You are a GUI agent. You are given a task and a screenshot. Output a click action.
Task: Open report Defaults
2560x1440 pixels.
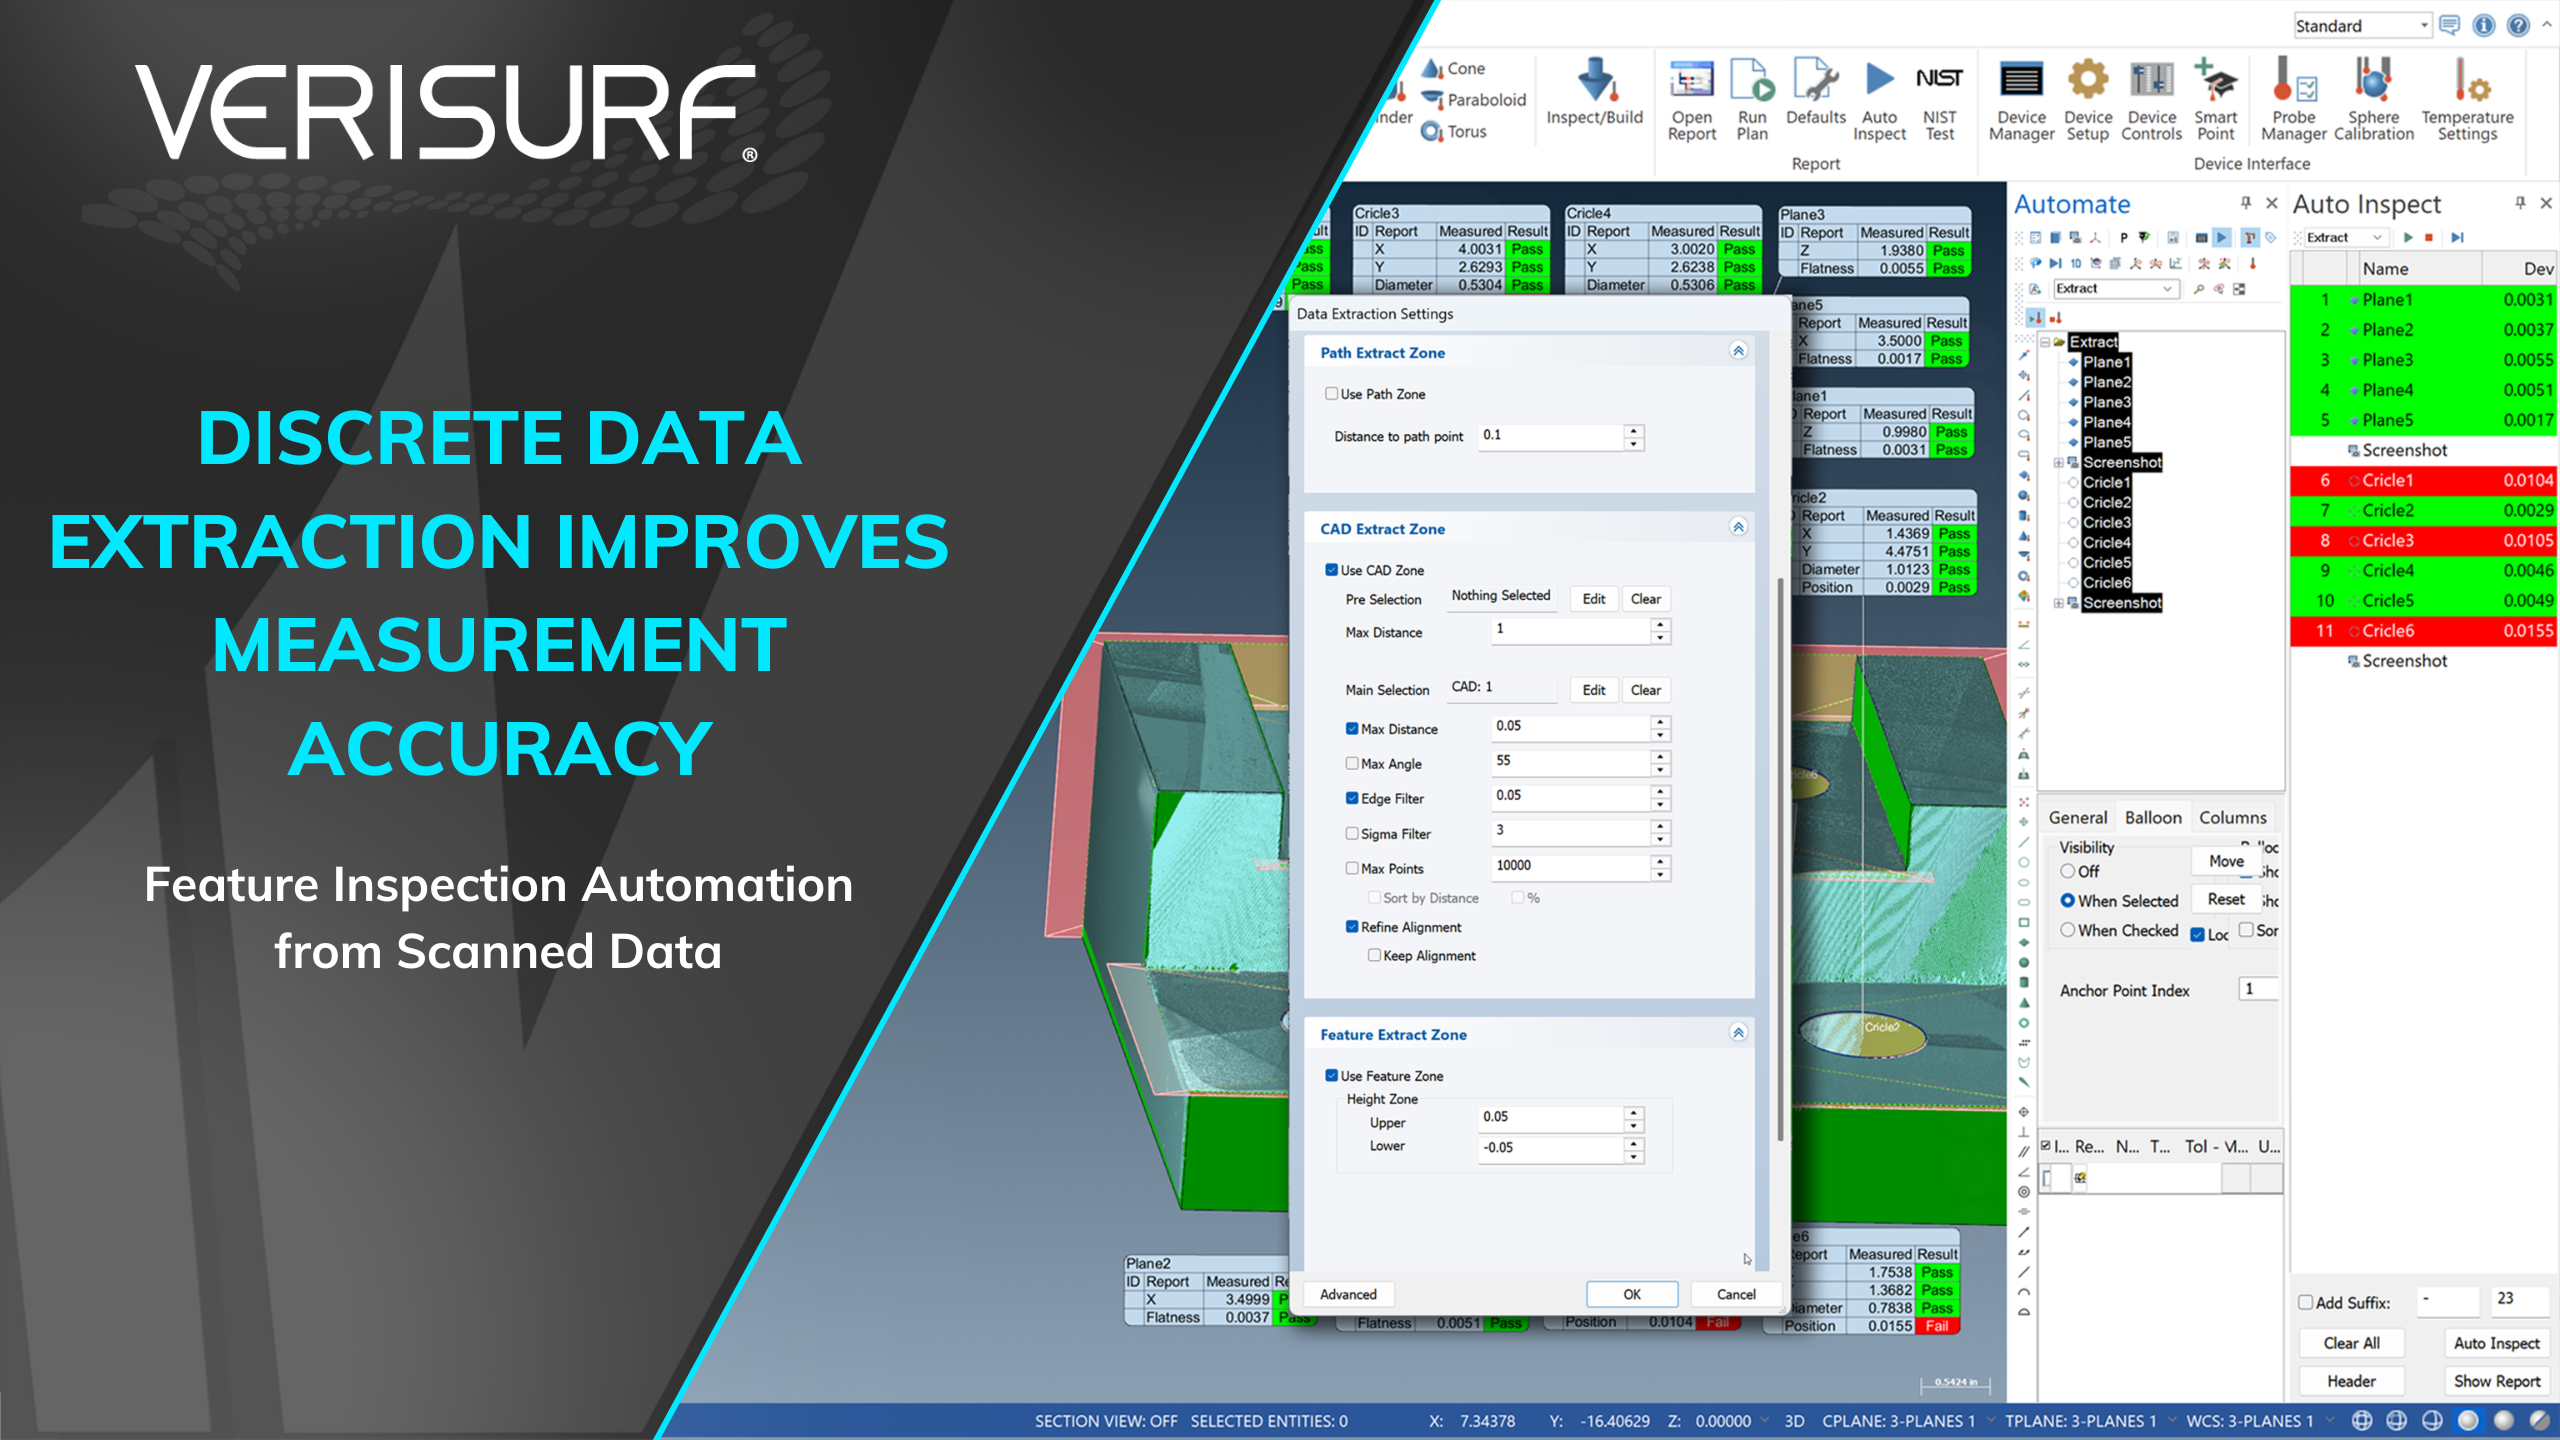[x=1815, y=92]
